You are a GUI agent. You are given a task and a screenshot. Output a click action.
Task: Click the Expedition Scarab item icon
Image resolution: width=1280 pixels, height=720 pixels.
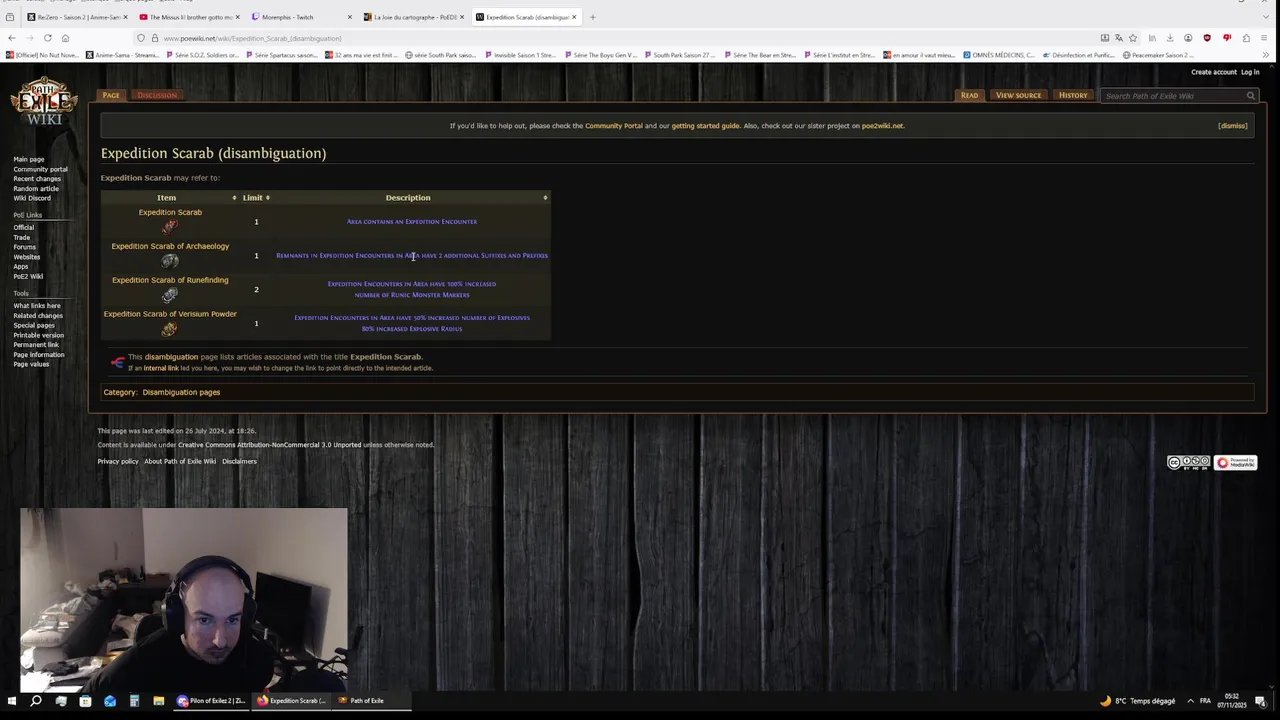(170, 227)
